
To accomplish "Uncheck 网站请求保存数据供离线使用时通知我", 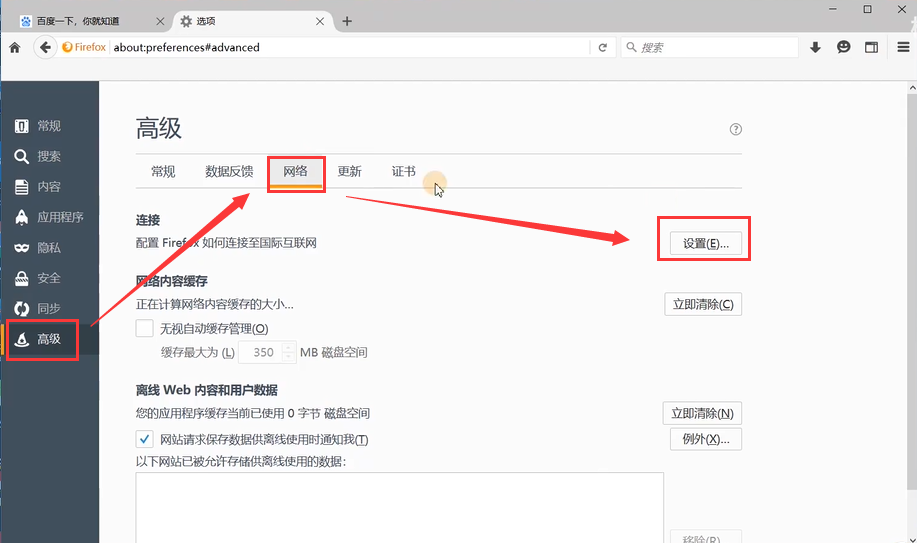I will pyautogui.click(x=145, y=439).
